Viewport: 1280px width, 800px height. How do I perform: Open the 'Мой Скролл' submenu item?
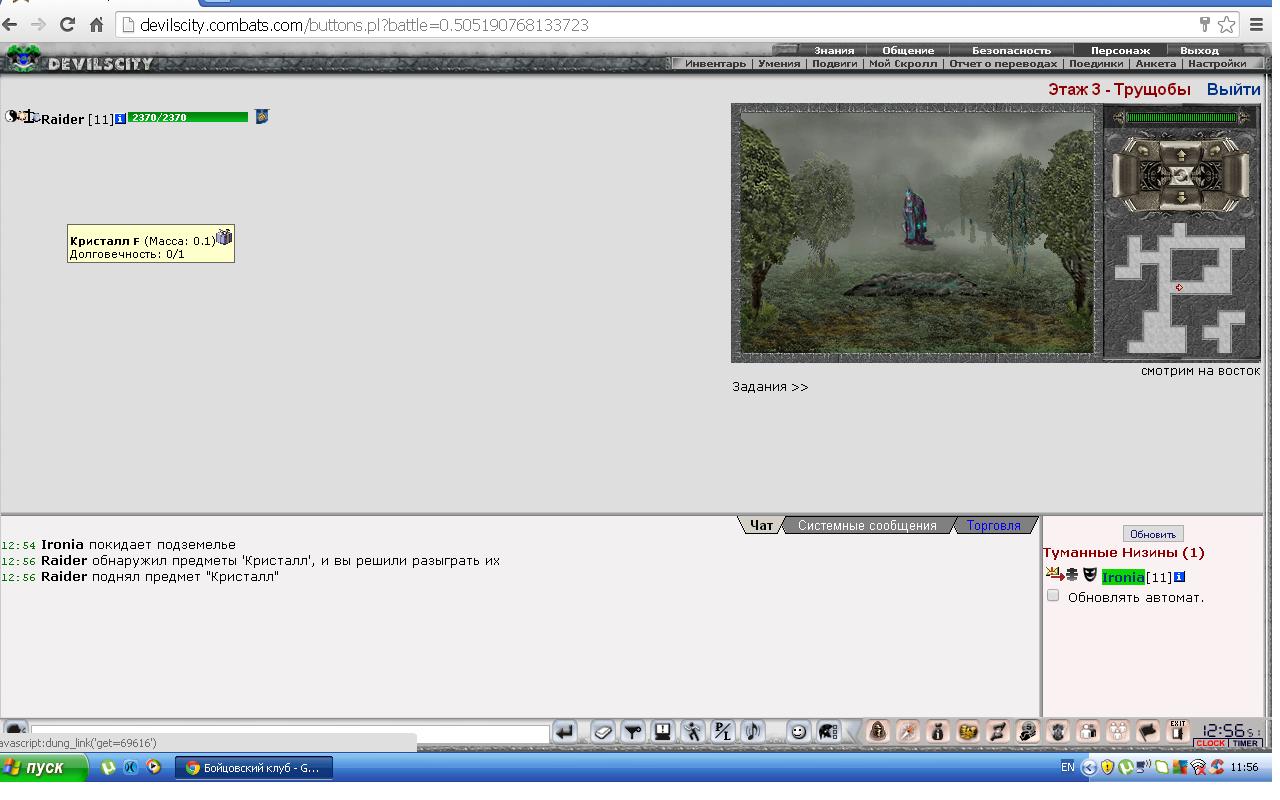[903, 64]
